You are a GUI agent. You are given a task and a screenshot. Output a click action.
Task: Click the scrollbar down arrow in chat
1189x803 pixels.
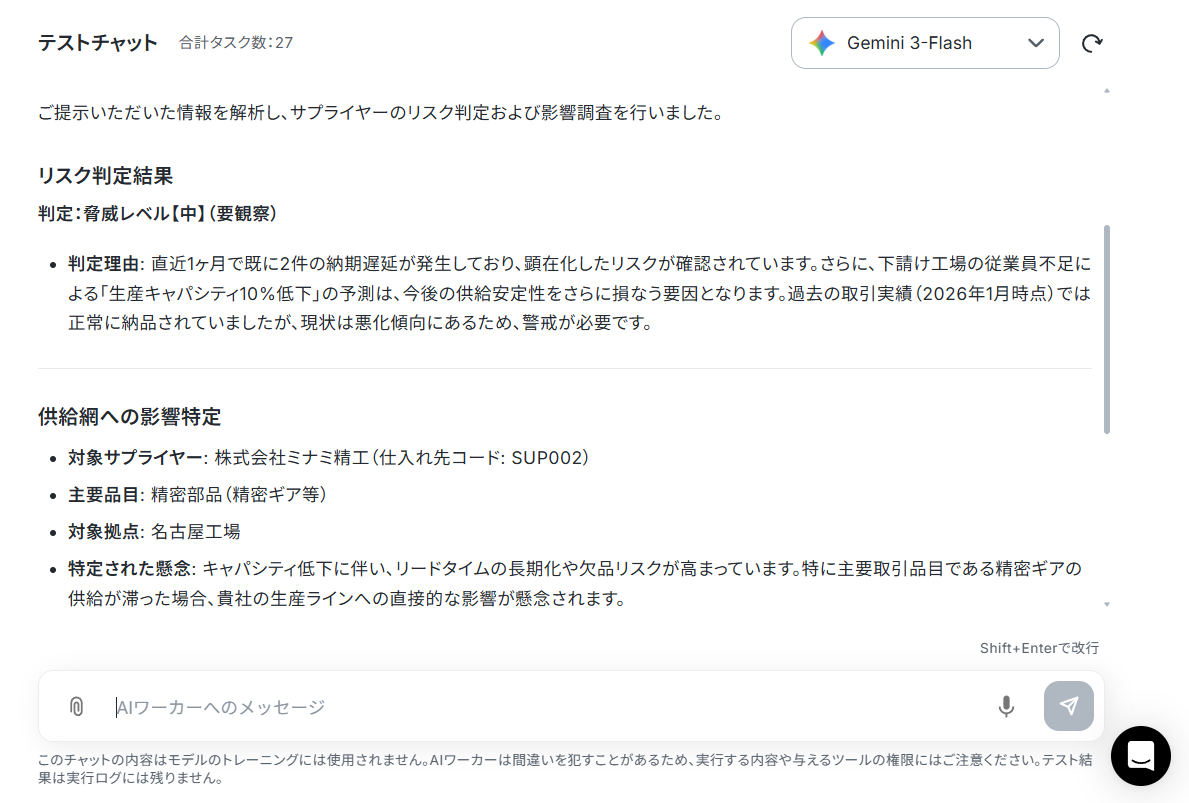[1107, 604]
